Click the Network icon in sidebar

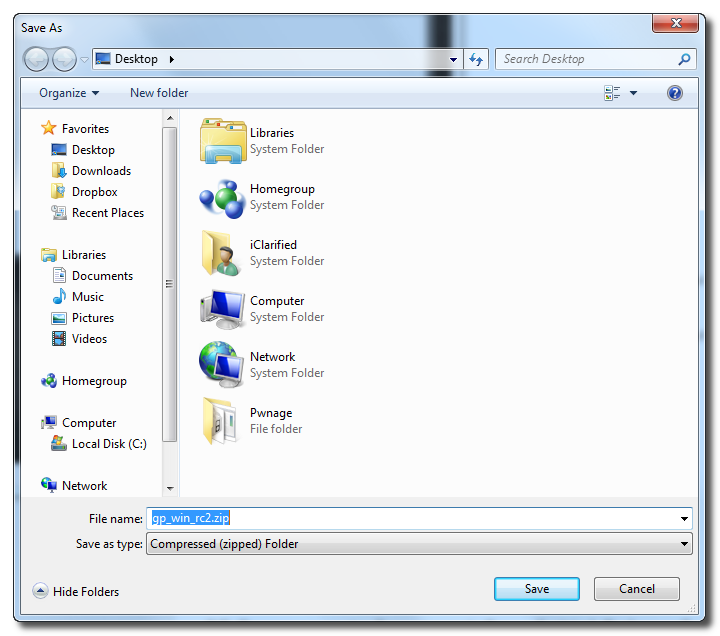pos(49,485)
